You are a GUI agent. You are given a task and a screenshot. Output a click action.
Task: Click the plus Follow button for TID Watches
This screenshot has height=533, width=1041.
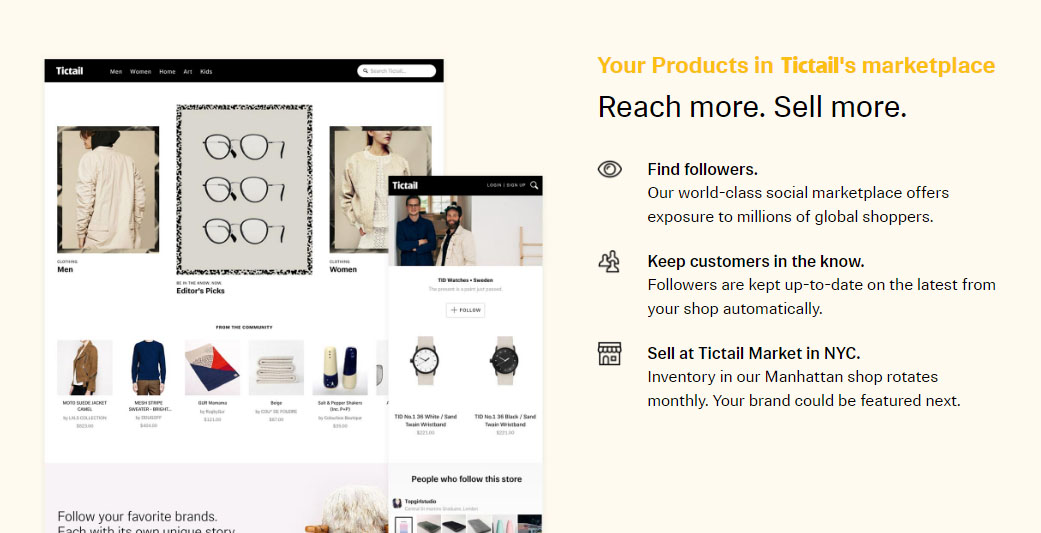465,310
